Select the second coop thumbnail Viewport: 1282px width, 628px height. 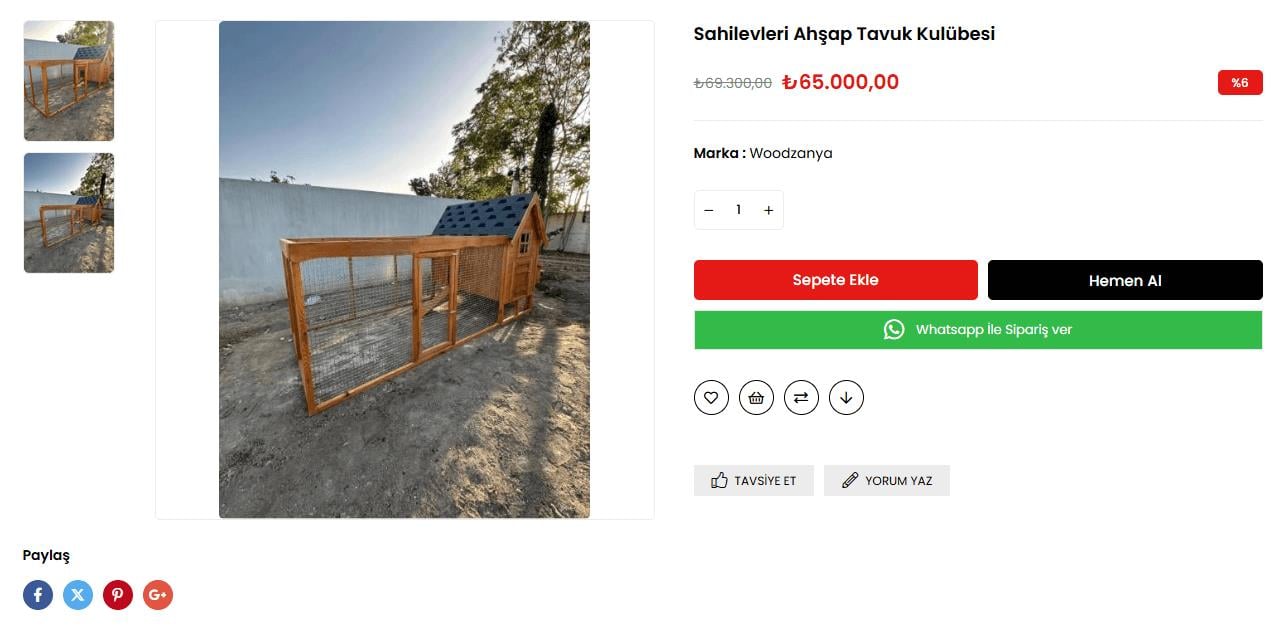pyautogui.click(x=69, y=213)
